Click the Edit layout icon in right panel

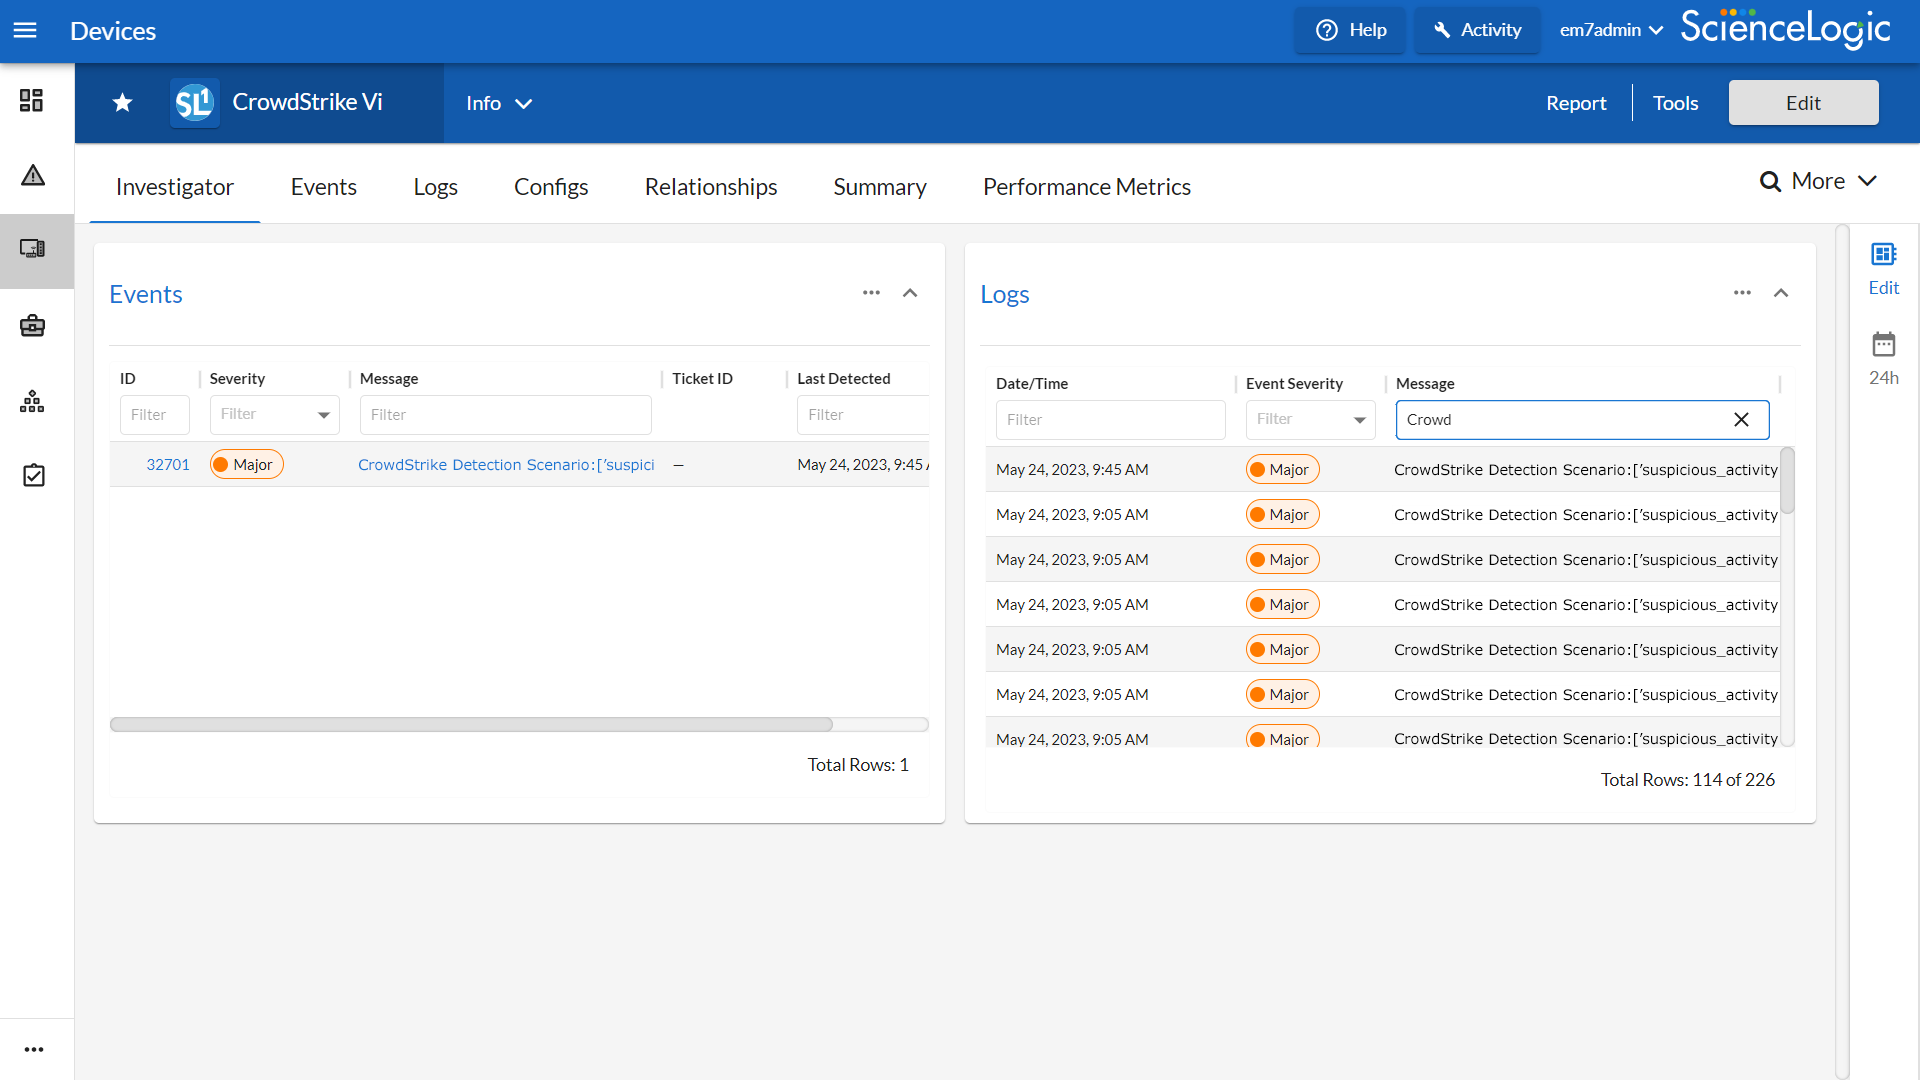(x=1883, y=255)
